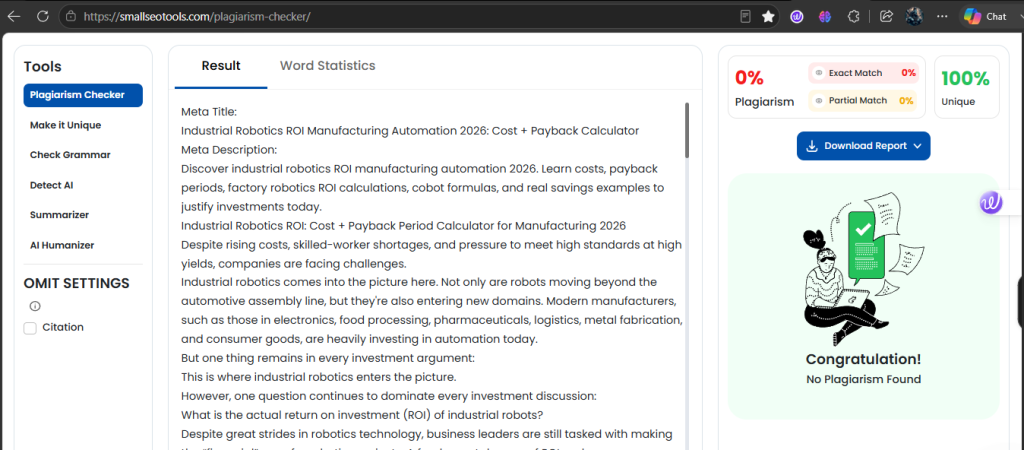Enable the Citation checkbox
The image size is (1024, 450).
(30, 328)
